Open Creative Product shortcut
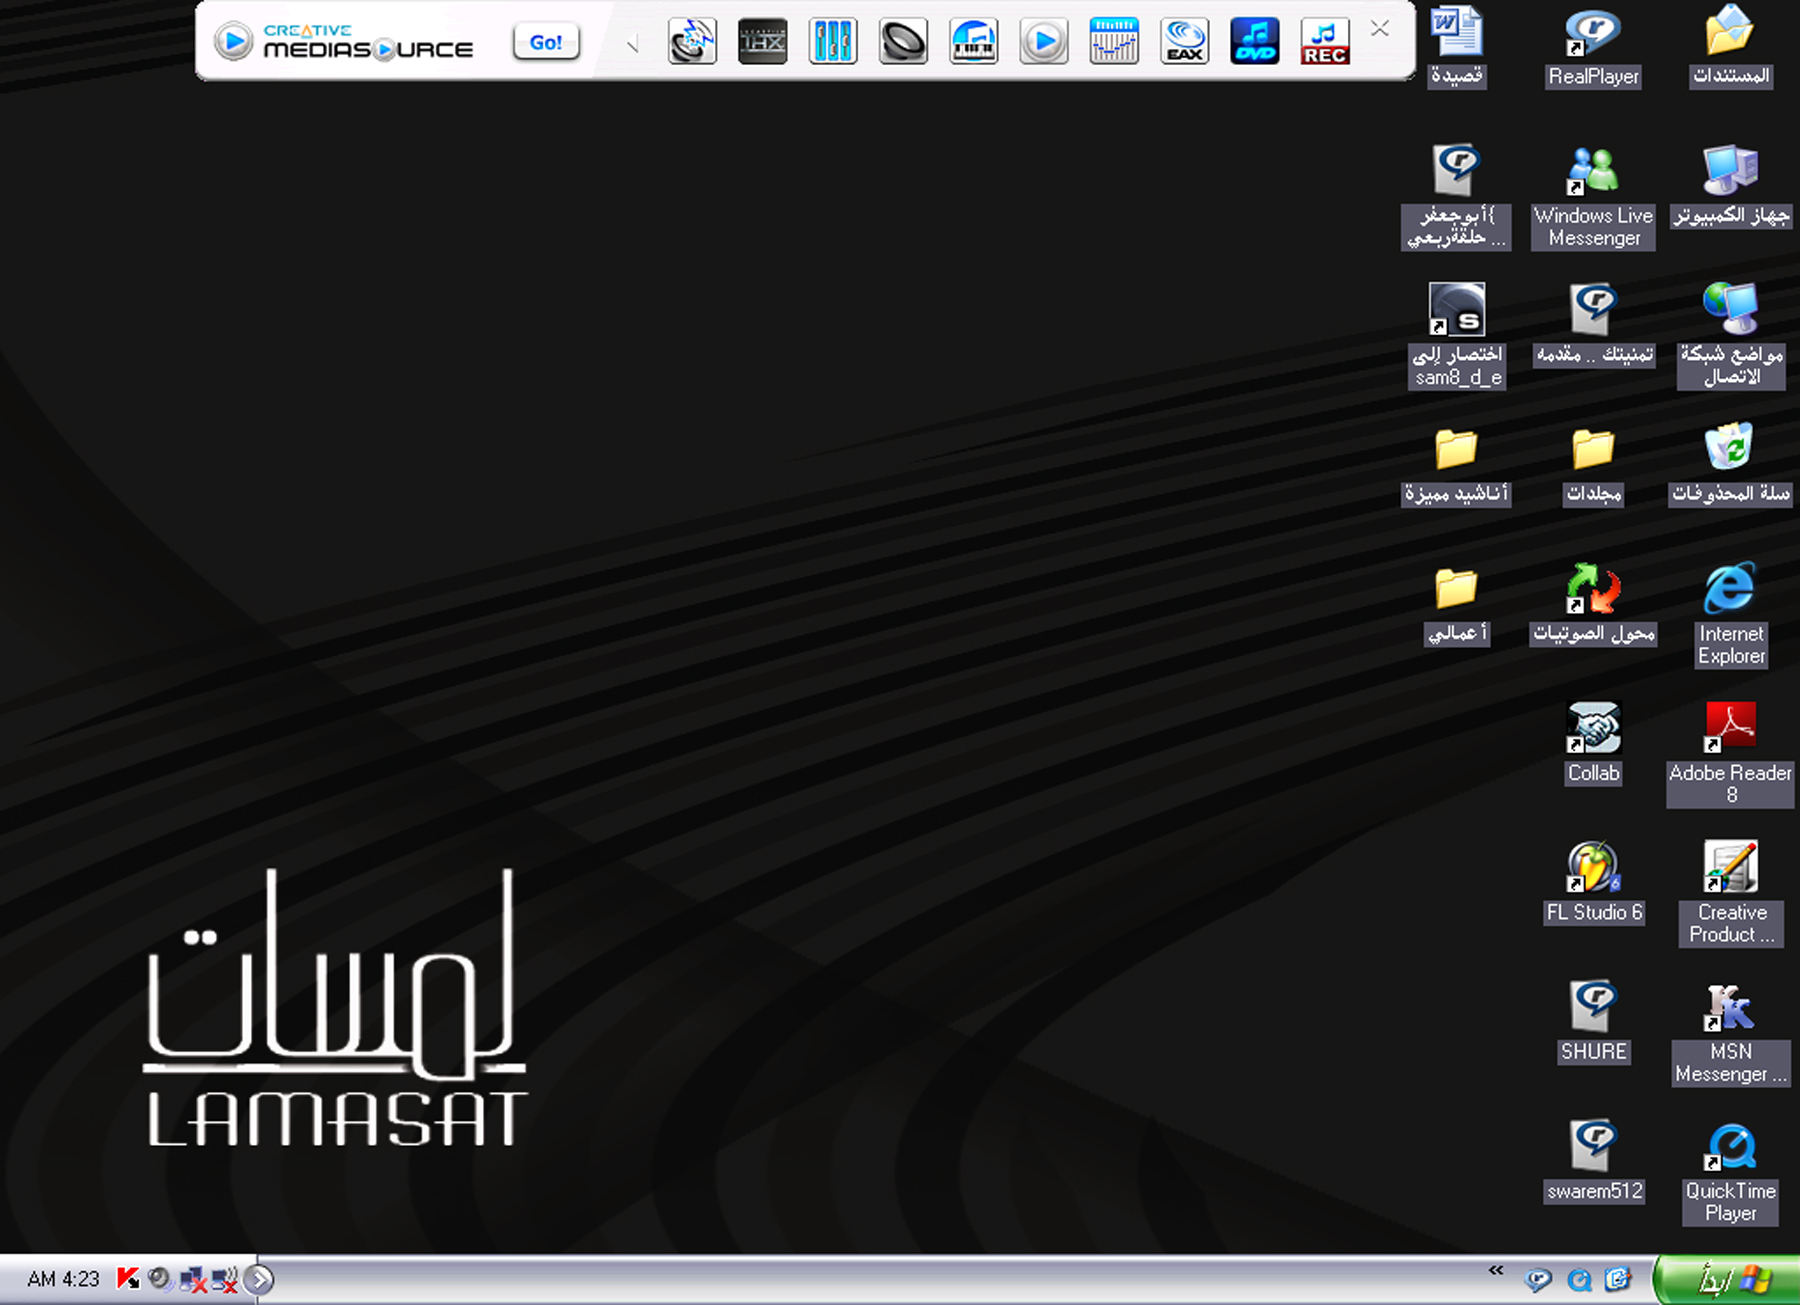The image size is (1800, 1305). point(1731,894)
